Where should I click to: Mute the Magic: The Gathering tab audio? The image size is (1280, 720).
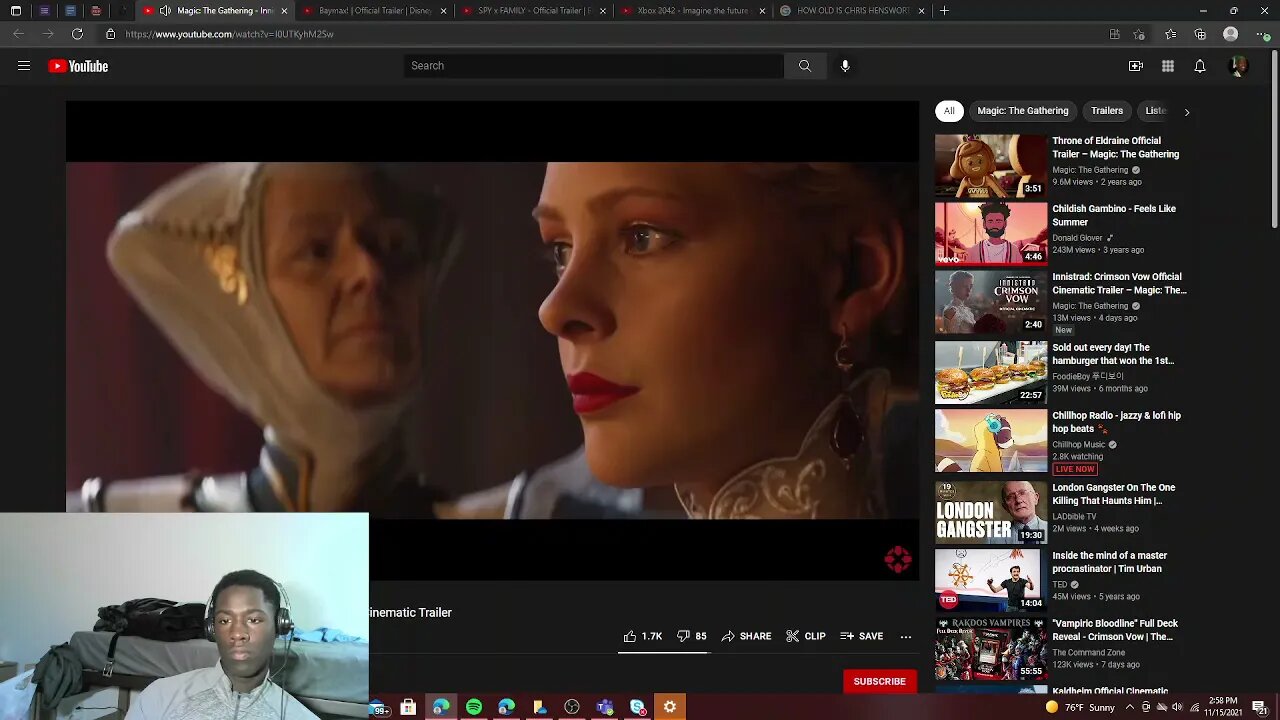[x=166, y=11]
